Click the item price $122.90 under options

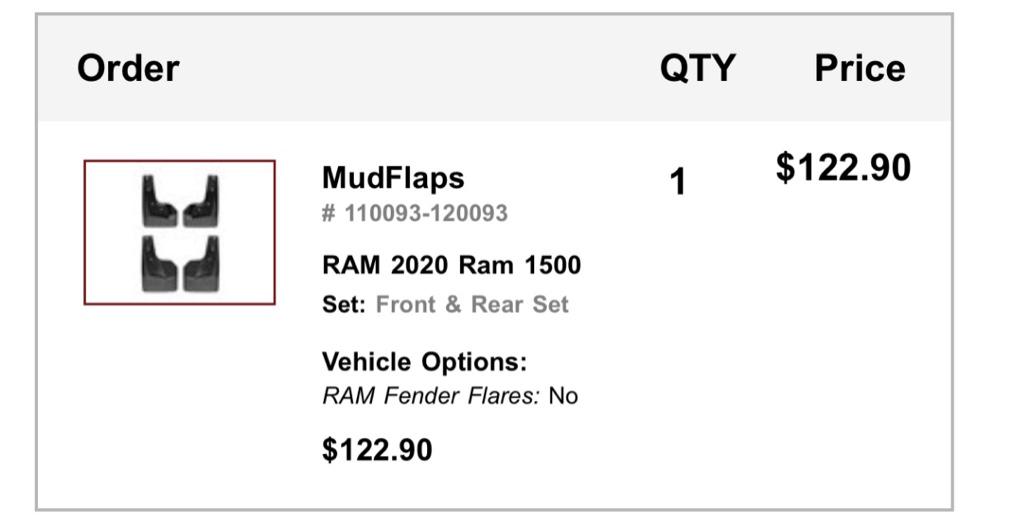(377, 450)
